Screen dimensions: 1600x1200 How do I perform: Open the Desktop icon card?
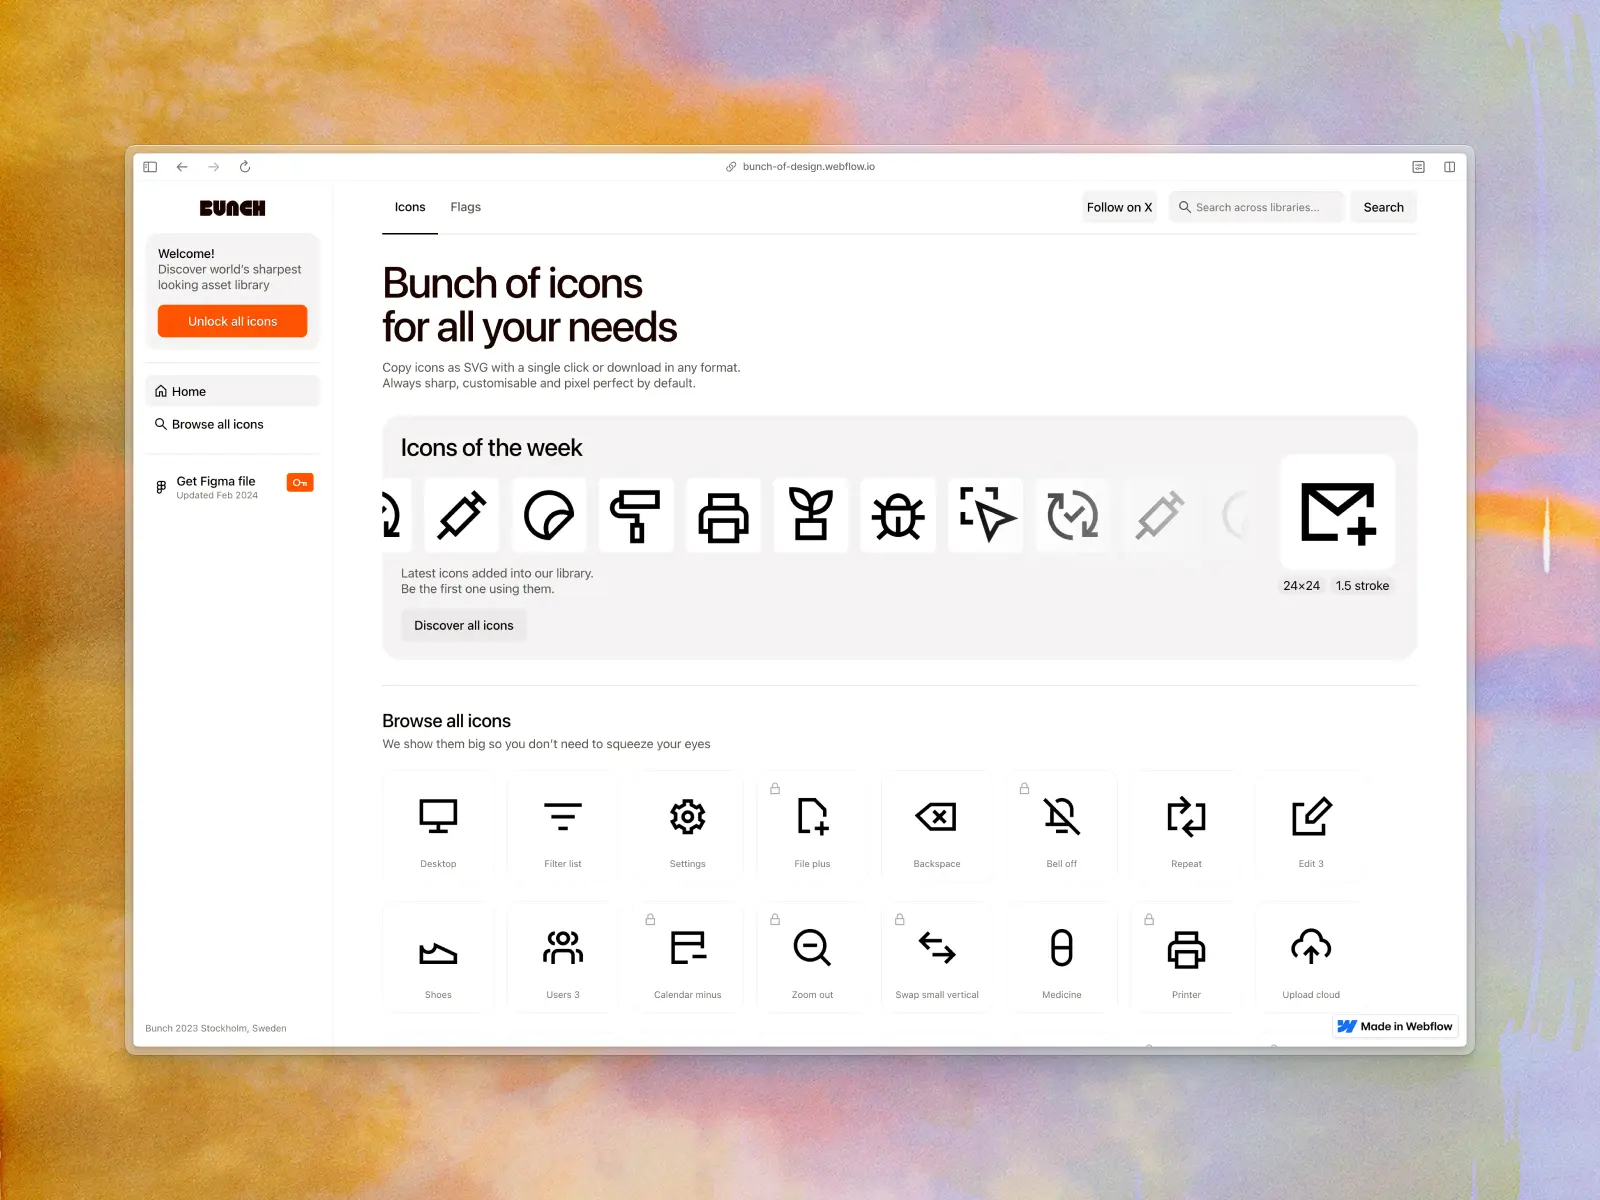(438, 826)
